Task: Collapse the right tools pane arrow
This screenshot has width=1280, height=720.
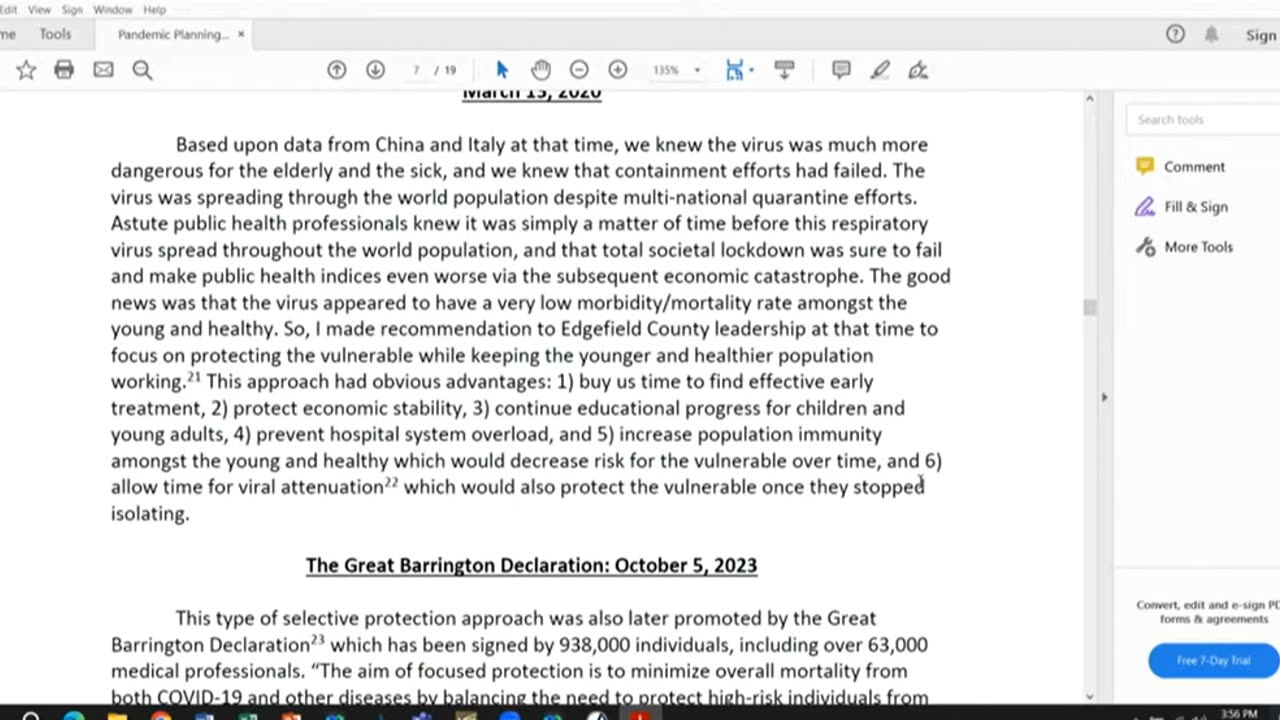Action: tap(1104, 397)
